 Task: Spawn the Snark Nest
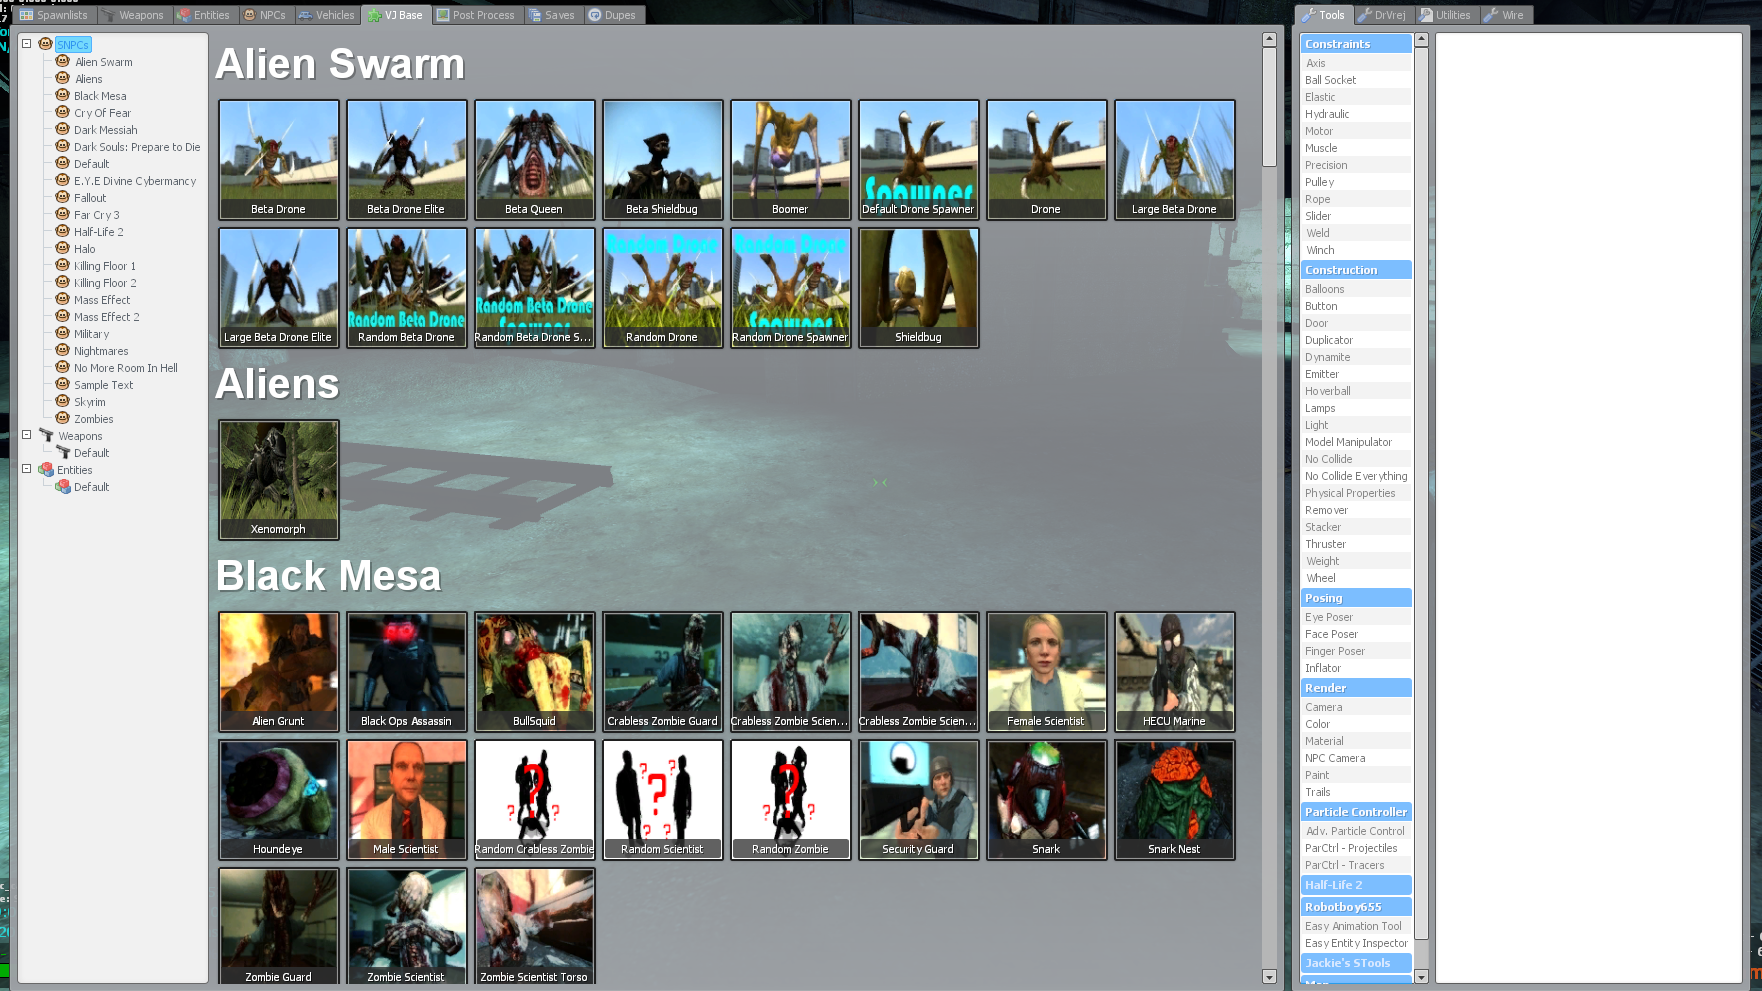point(1175,800)
